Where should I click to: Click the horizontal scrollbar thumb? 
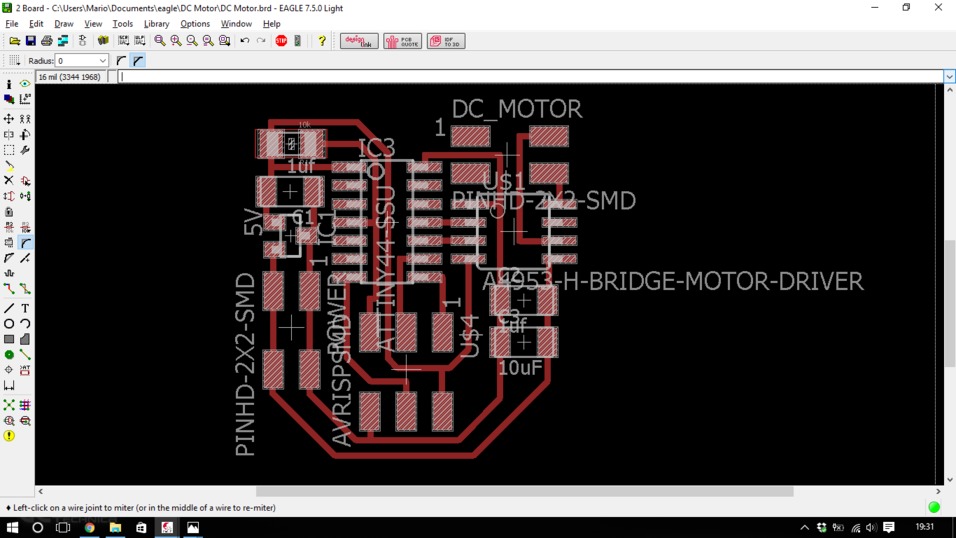[x=524, y=491]
